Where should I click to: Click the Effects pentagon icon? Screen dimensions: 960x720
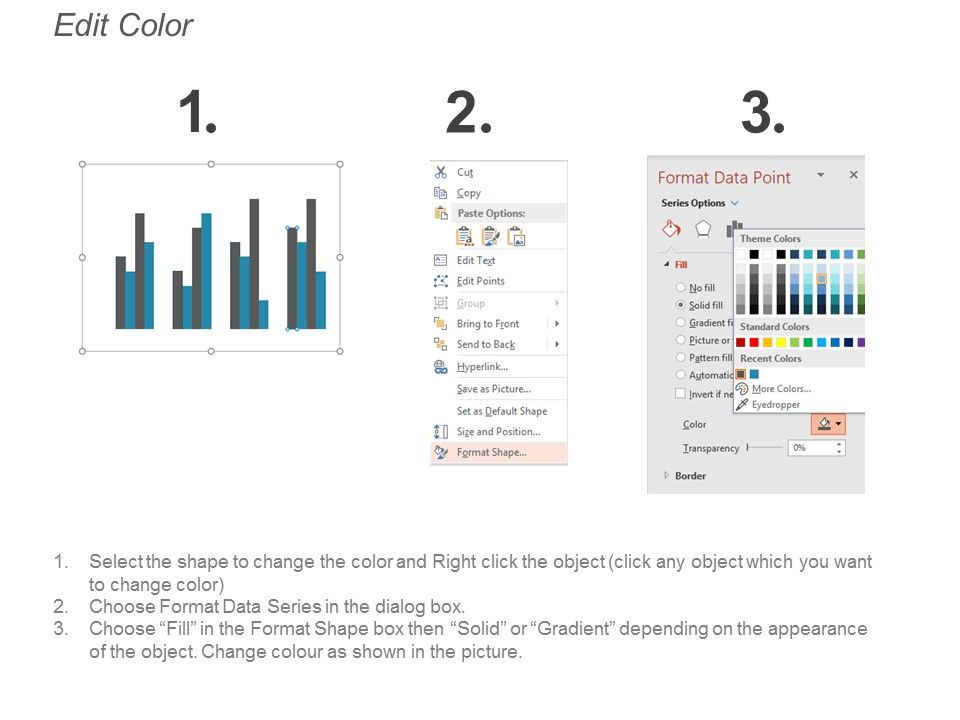coord(703,228)
